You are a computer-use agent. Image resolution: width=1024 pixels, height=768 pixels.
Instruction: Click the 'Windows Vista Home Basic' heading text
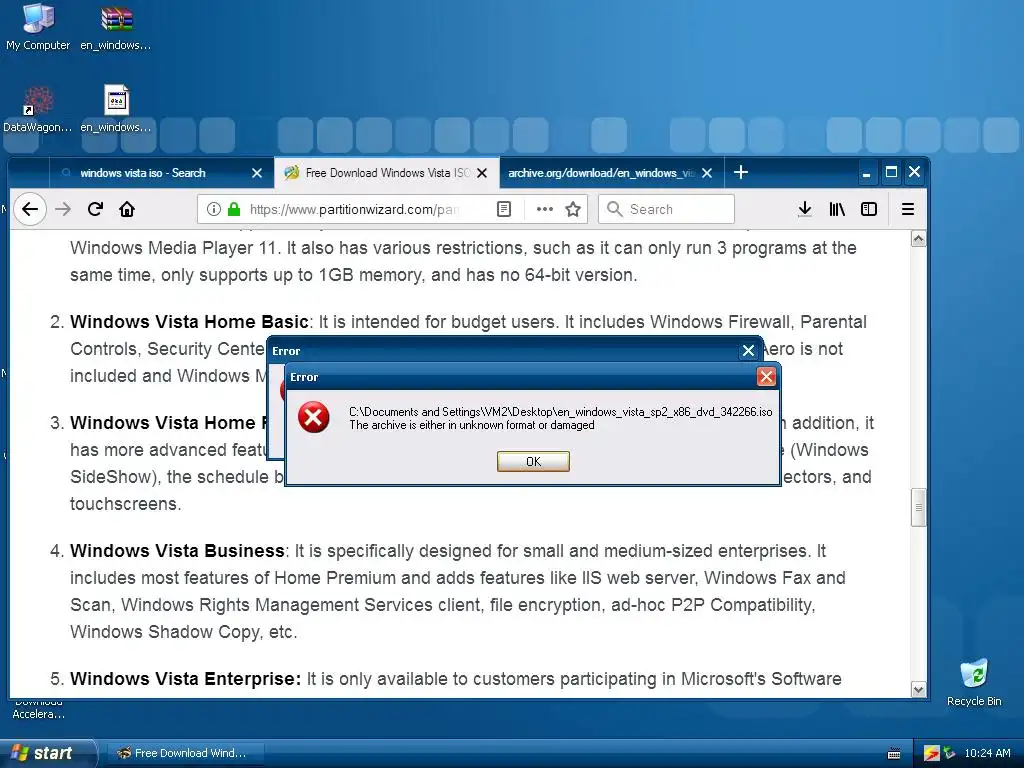189,321
